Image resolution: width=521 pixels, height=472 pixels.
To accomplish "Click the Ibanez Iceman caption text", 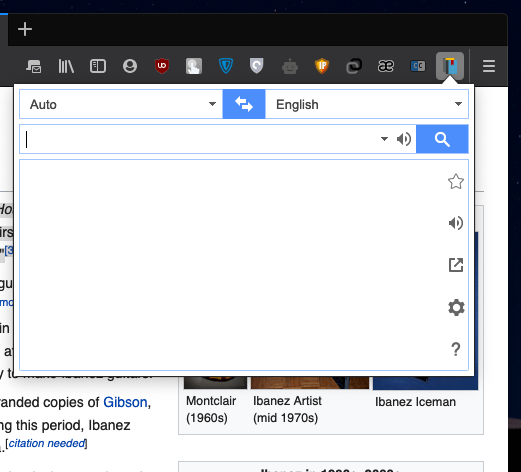I will tap(415, 402).
